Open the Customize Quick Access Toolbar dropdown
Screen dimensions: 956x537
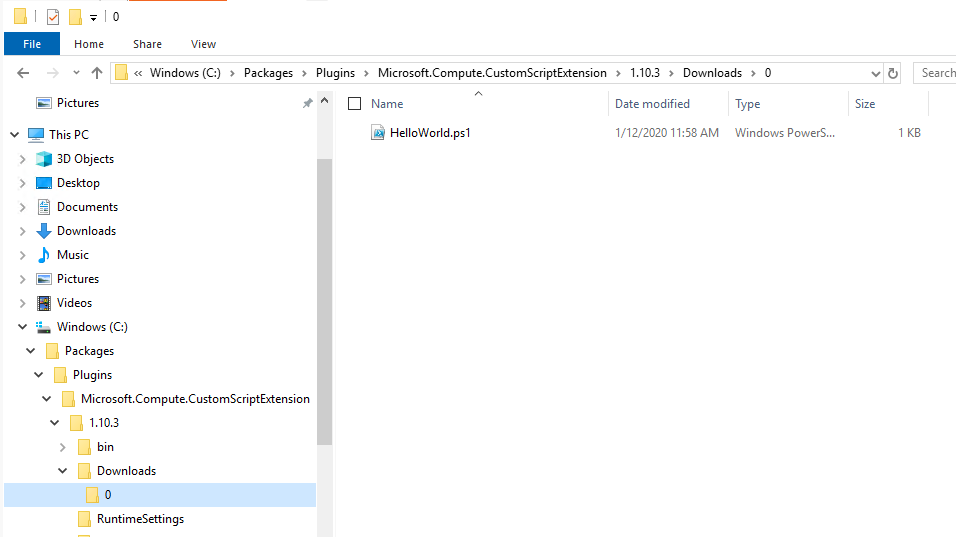pyautogui.click(x=93, y=18)
